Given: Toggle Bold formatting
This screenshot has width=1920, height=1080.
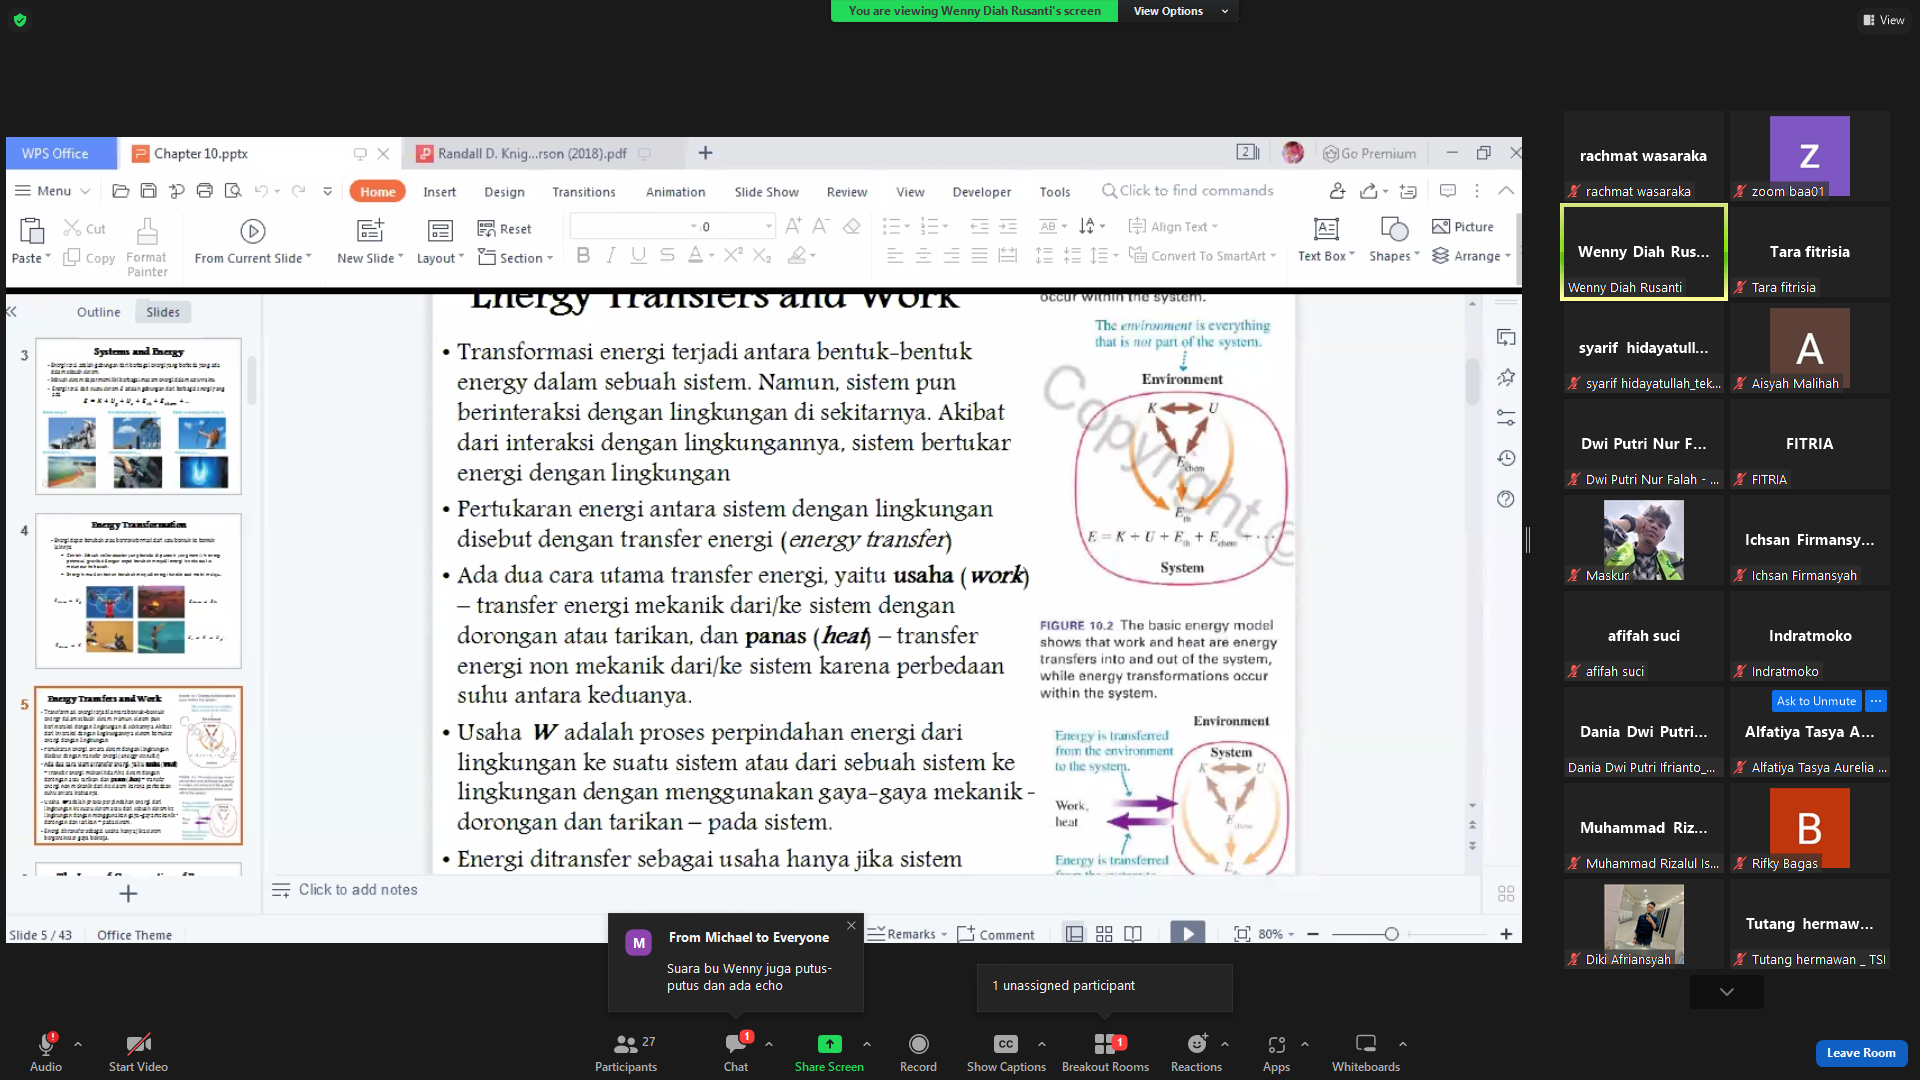Looking at the screenshot, I should click(x=583, y=256).
